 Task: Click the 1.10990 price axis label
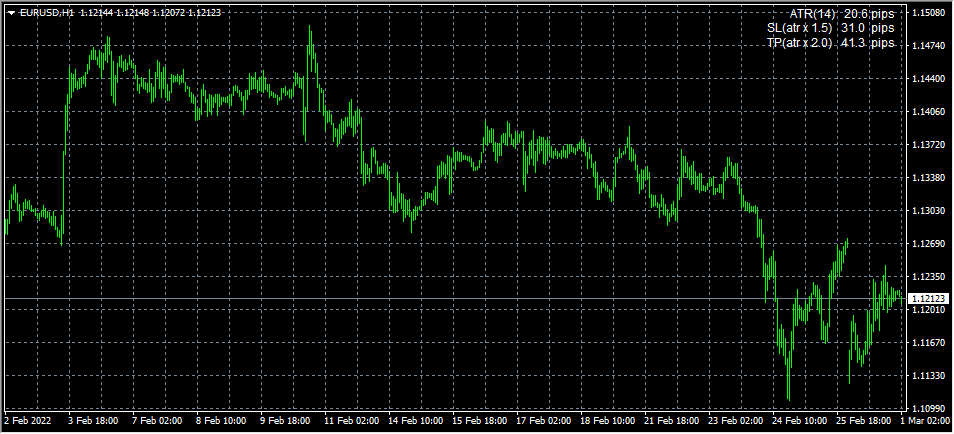click(x=928, y=408)
